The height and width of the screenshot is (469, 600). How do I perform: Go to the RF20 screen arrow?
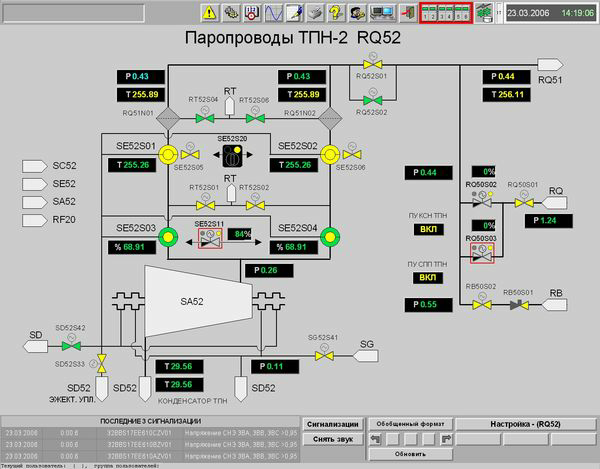tap(35, 220)
